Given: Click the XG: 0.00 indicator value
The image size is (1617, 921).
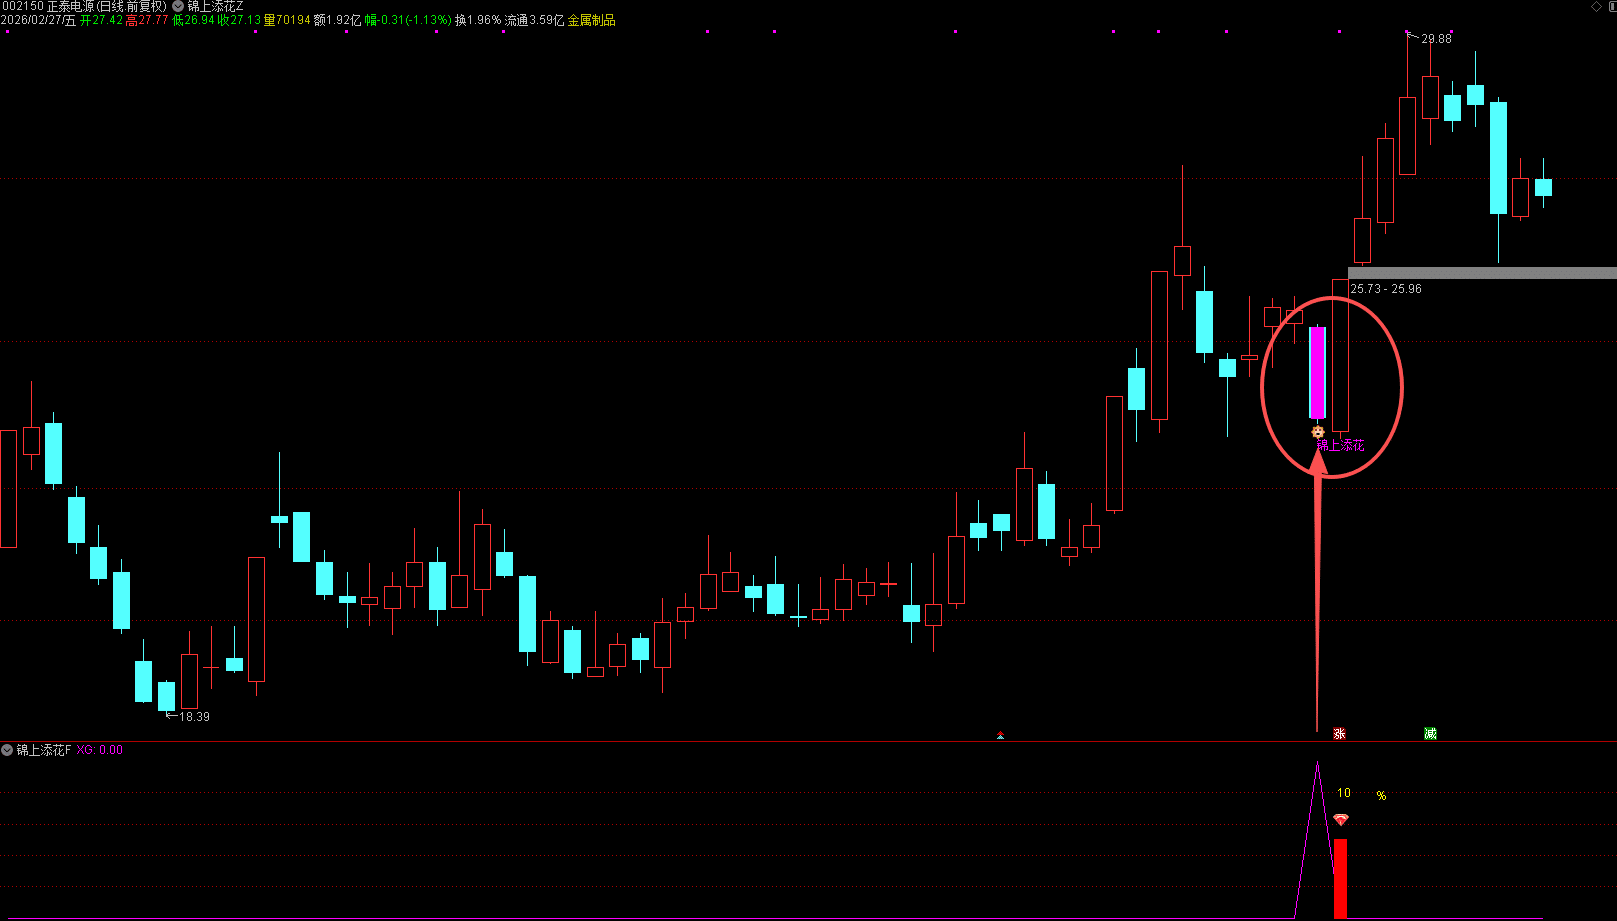Looking at the screenshot, I should click(99, 750).
